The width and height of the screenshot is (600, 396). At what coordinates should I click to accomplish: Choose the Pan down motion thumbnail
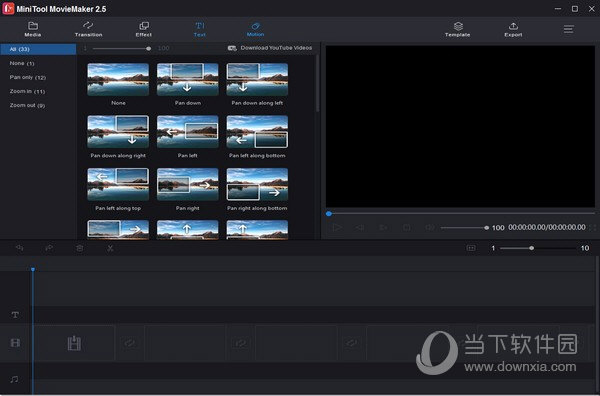pos(188,80)
